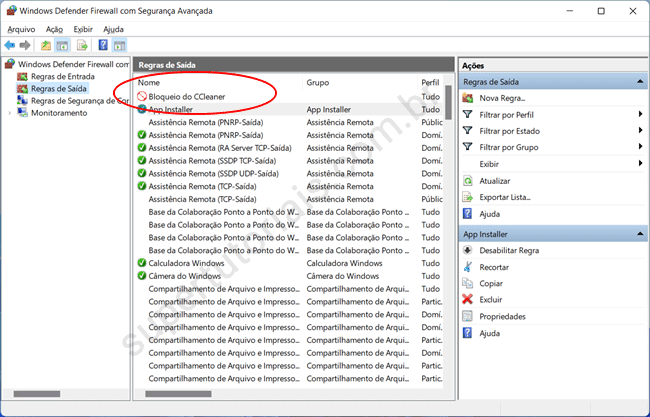Select Regras de Entrada in the tree
Screen dimensions: 650x417
pos(62,76)
